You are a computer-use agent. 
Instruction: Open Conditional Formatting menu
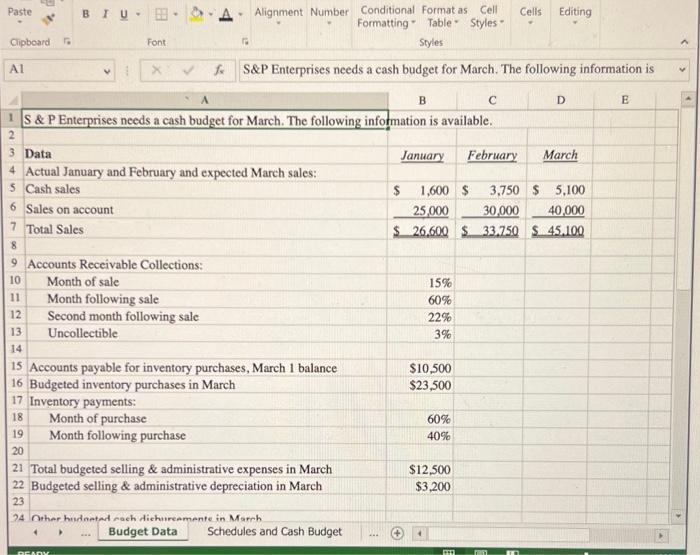point(387,16)
